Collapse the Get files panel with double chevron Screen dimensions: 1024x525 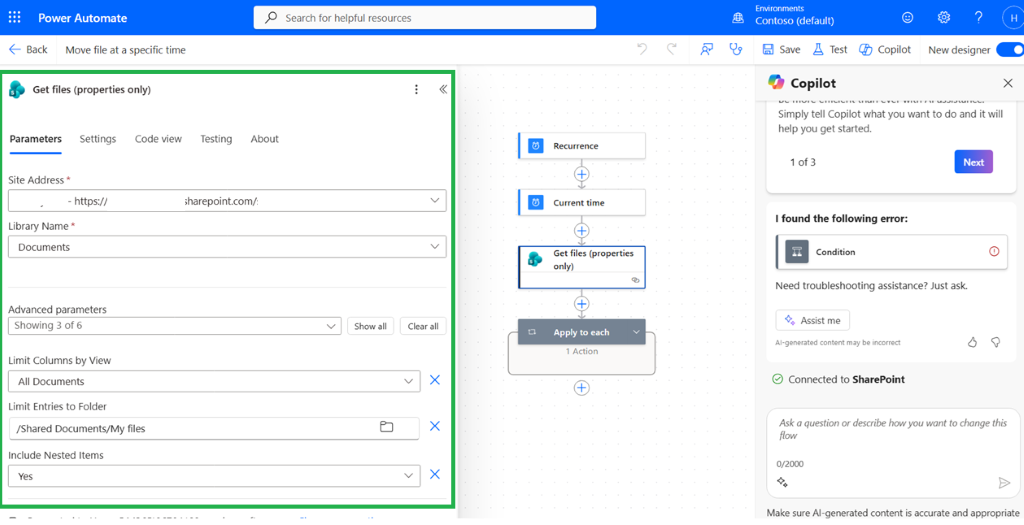point(443,89)
